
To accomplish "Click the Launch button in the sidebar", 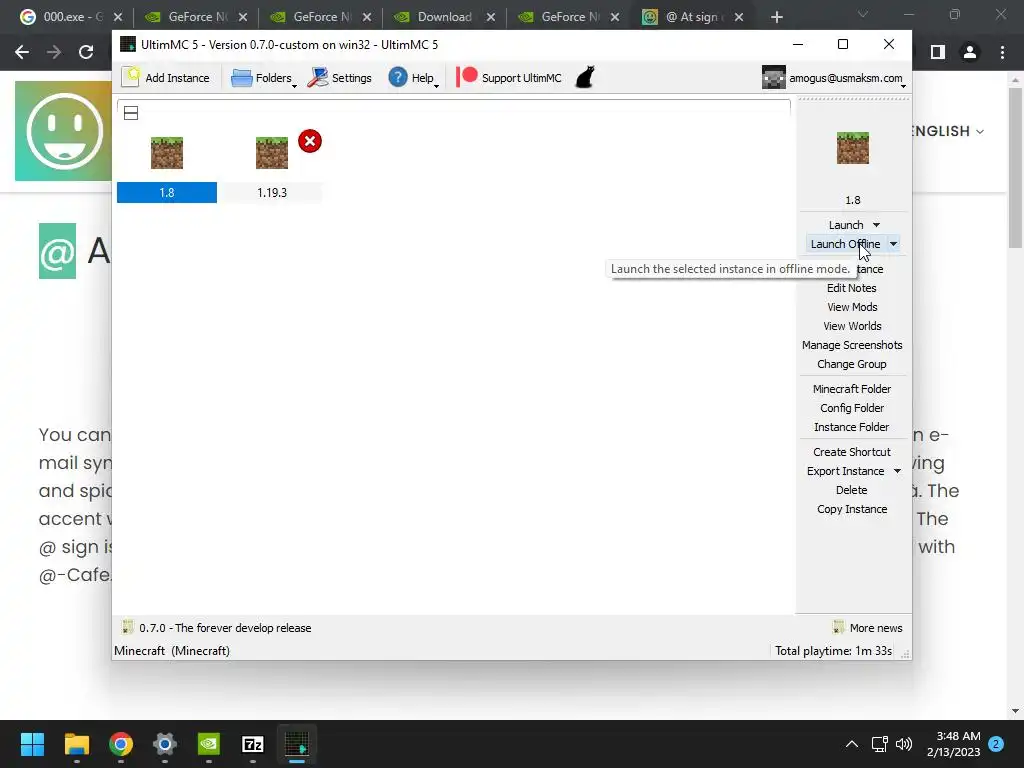I will point(846,225).
